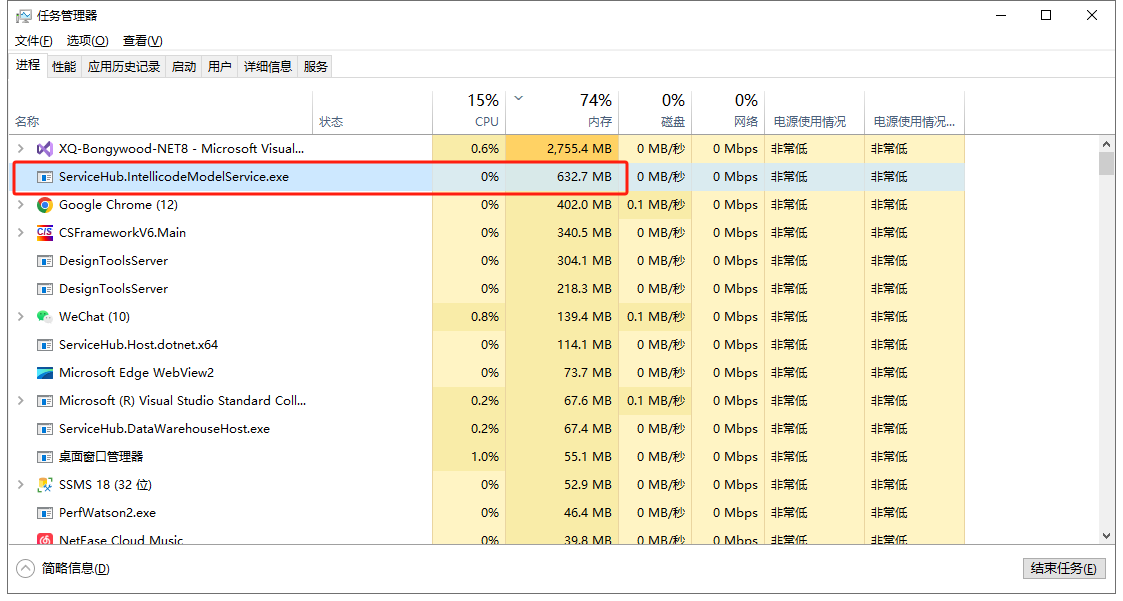This screenshot has width=1123, height=601.
Task: Click the PerfWatson2.exe icon
Action: click(x=44, y=513)
